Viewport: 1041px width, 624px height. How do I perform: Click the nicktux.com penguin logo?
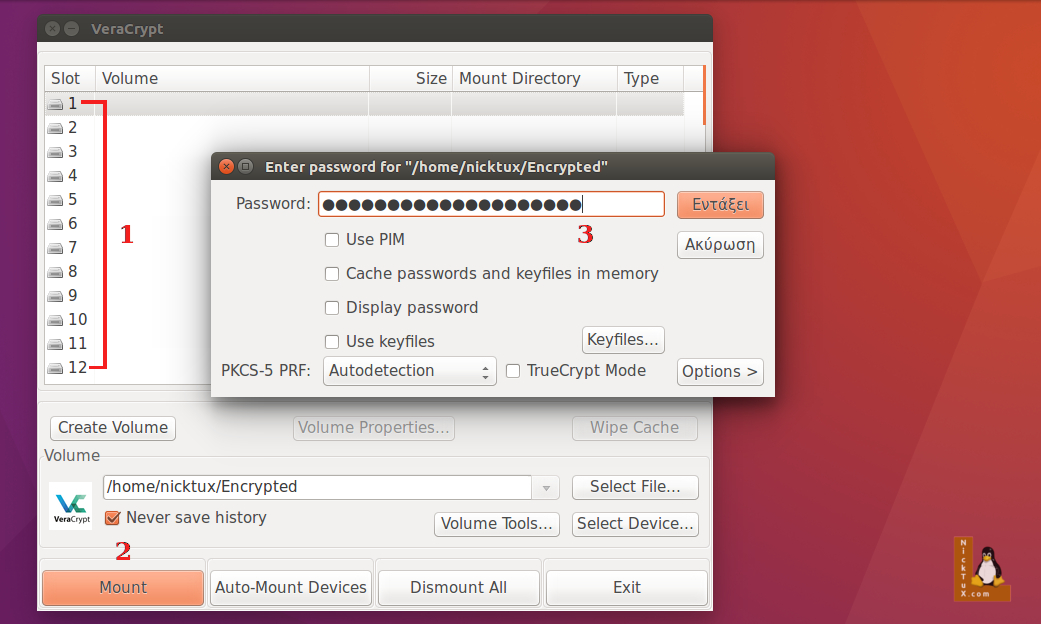tap(981, 568)
